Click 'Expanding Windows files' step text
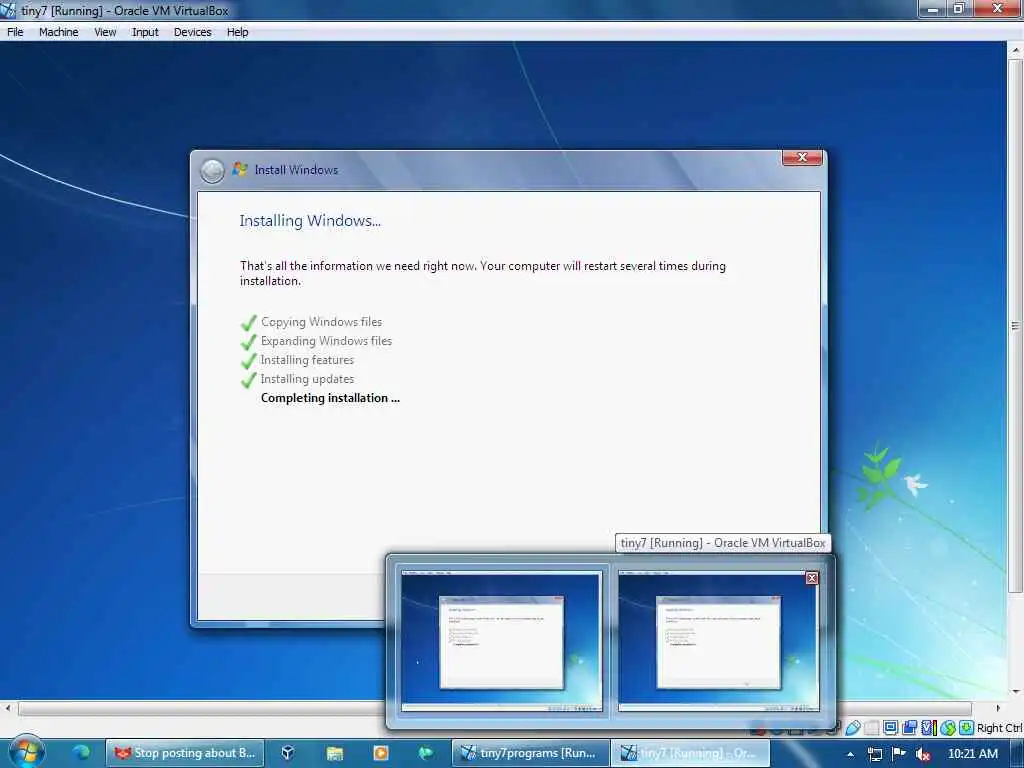The width and height of the screenshot is (1024, 768). (326, 341)
